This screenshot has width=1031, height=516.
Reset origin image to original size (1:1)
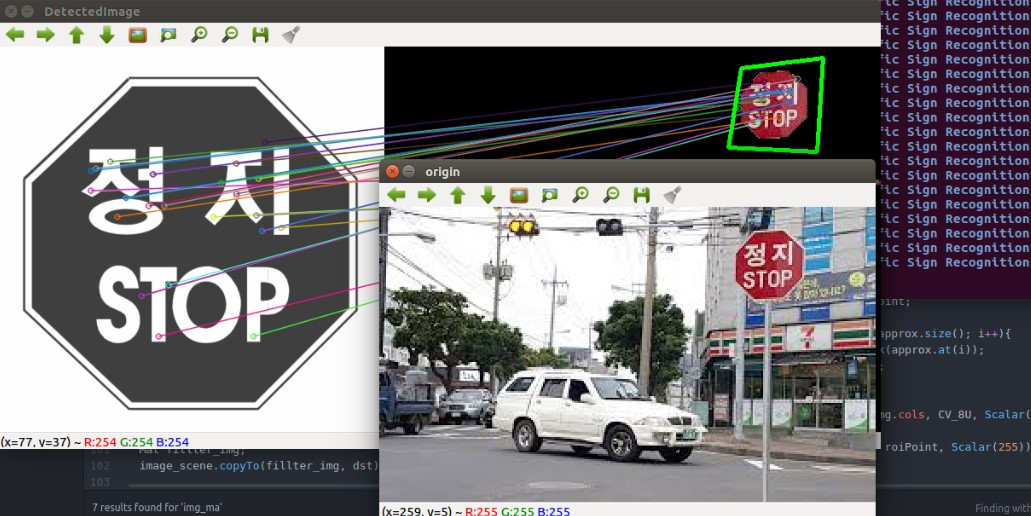[519, 195]
